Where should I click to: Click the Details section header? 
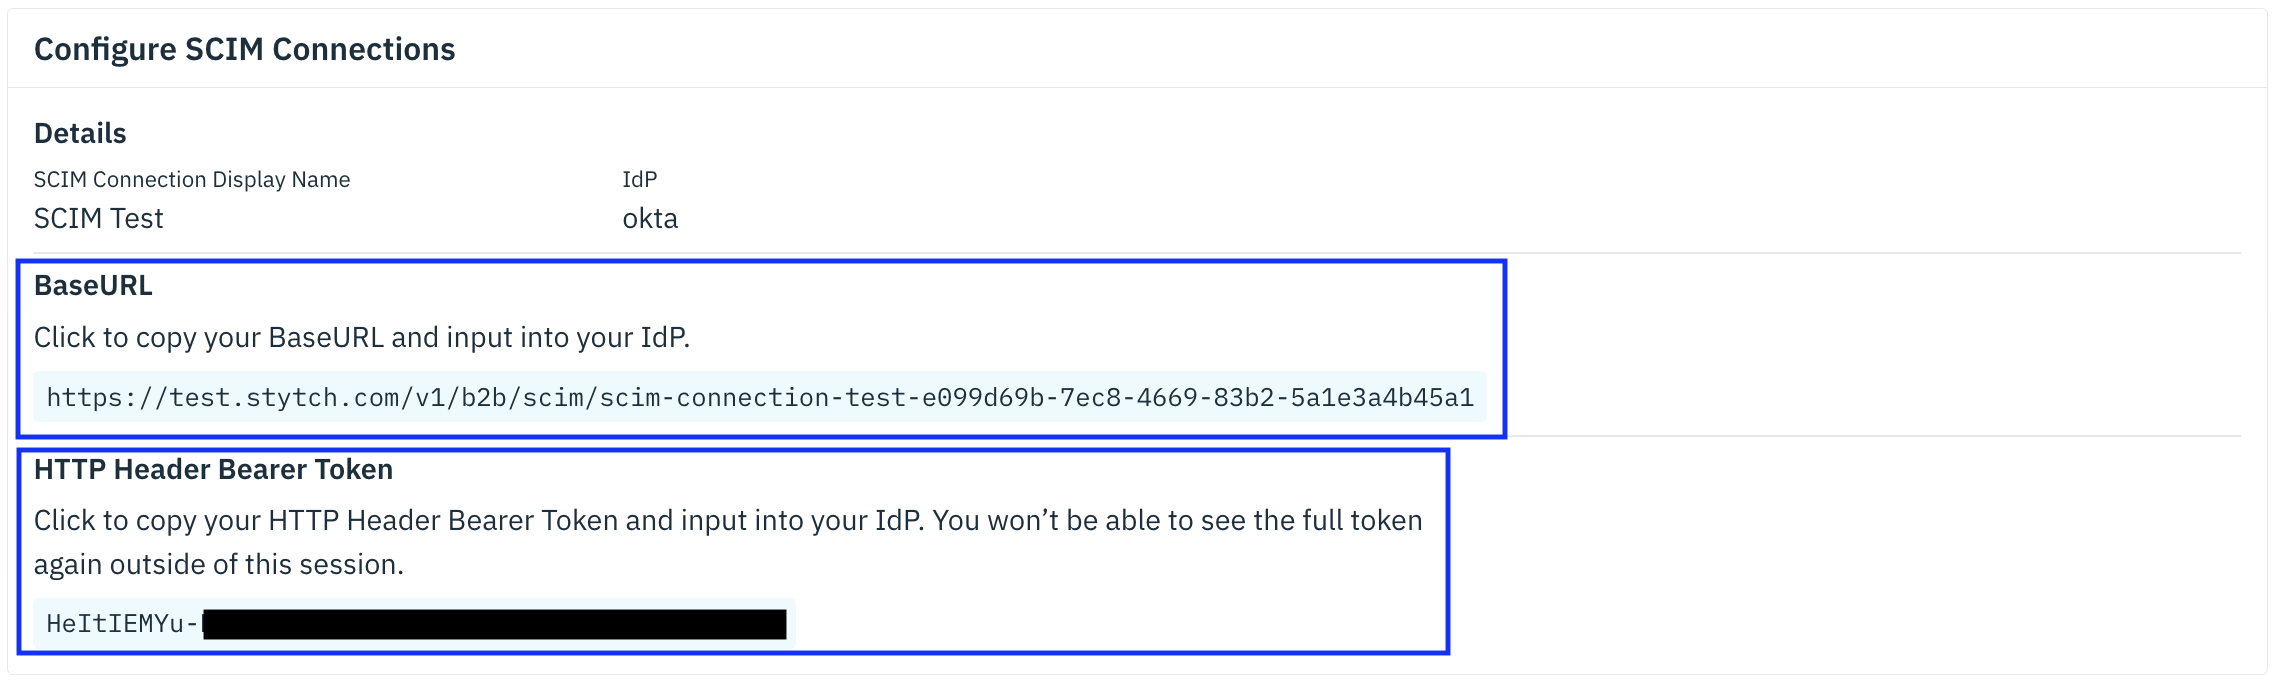[x=80, y=132]
